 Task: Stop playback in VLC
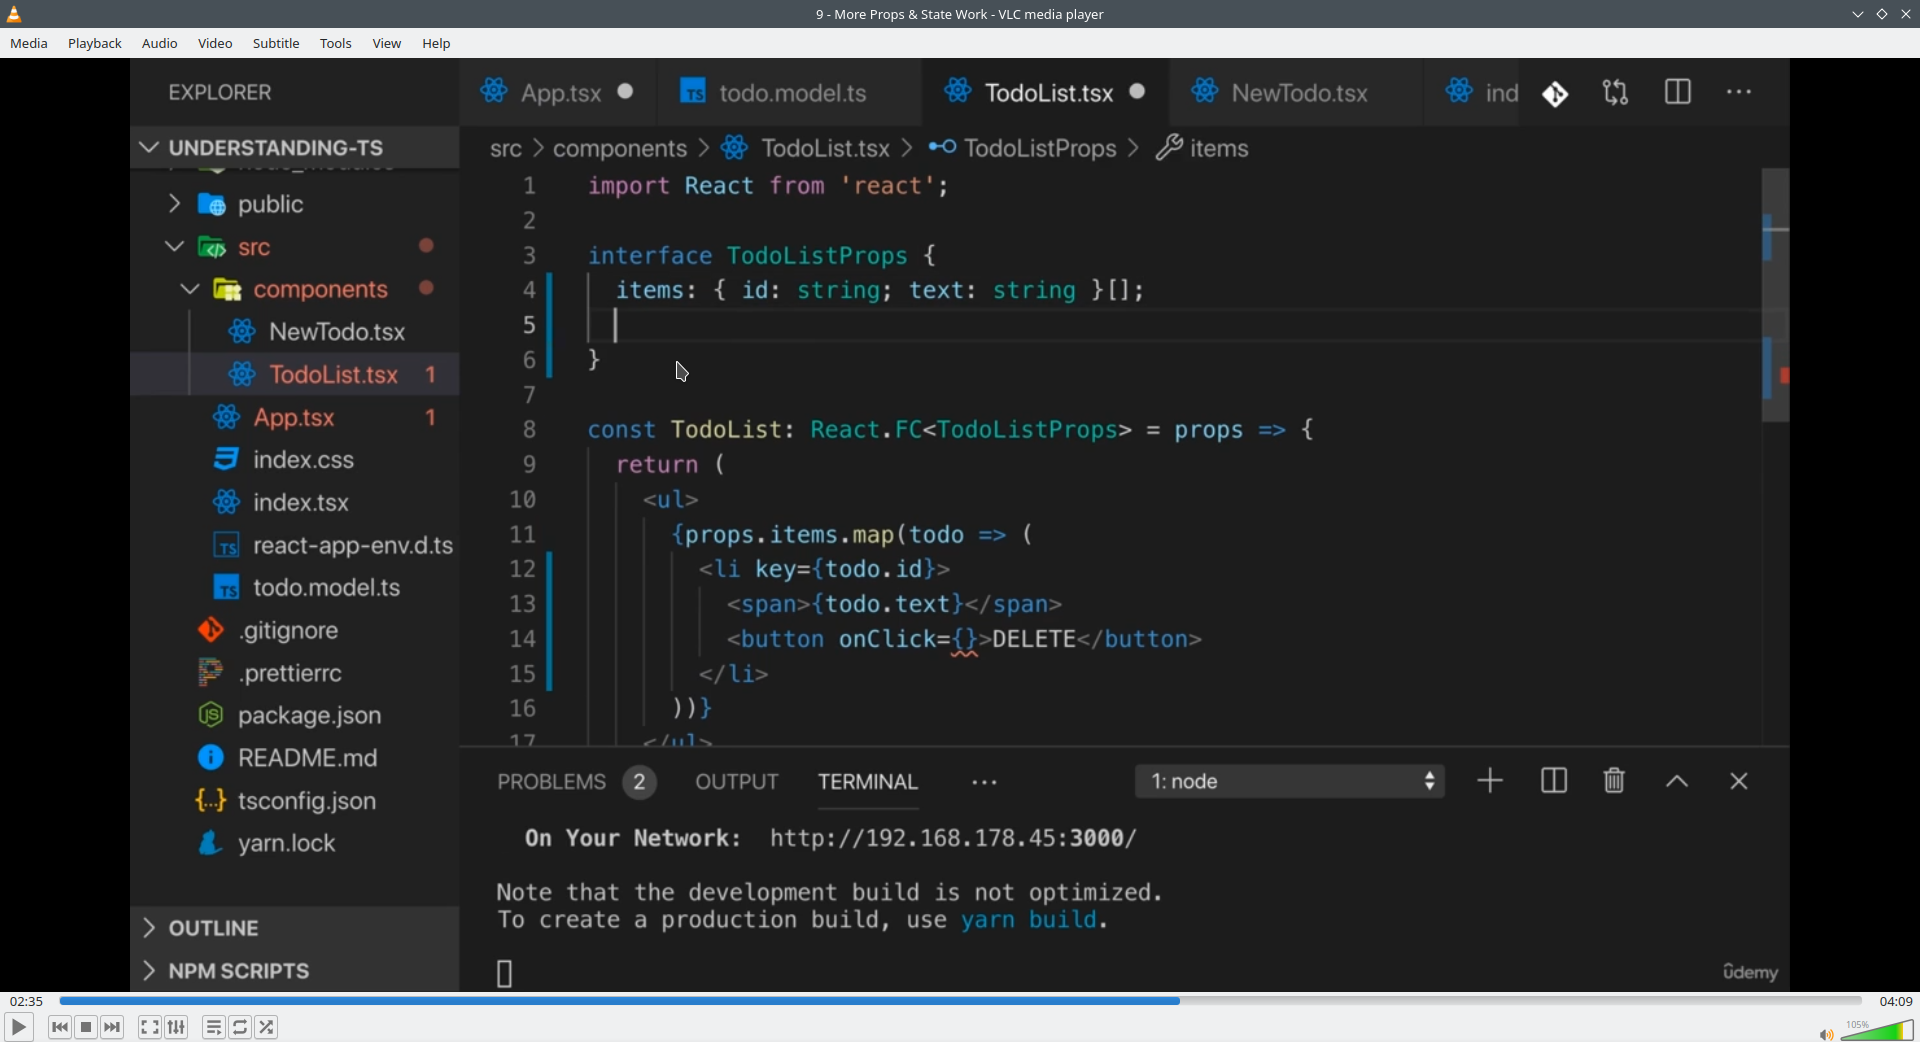[x=86, y=1027]
